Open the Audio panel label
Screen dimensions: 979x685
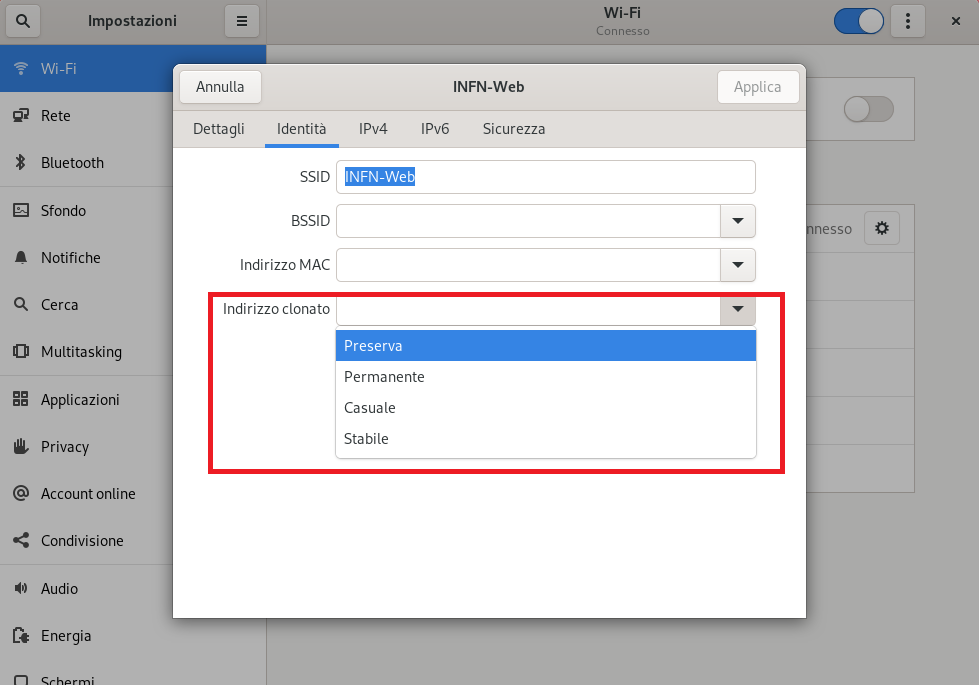click(59, 588)
